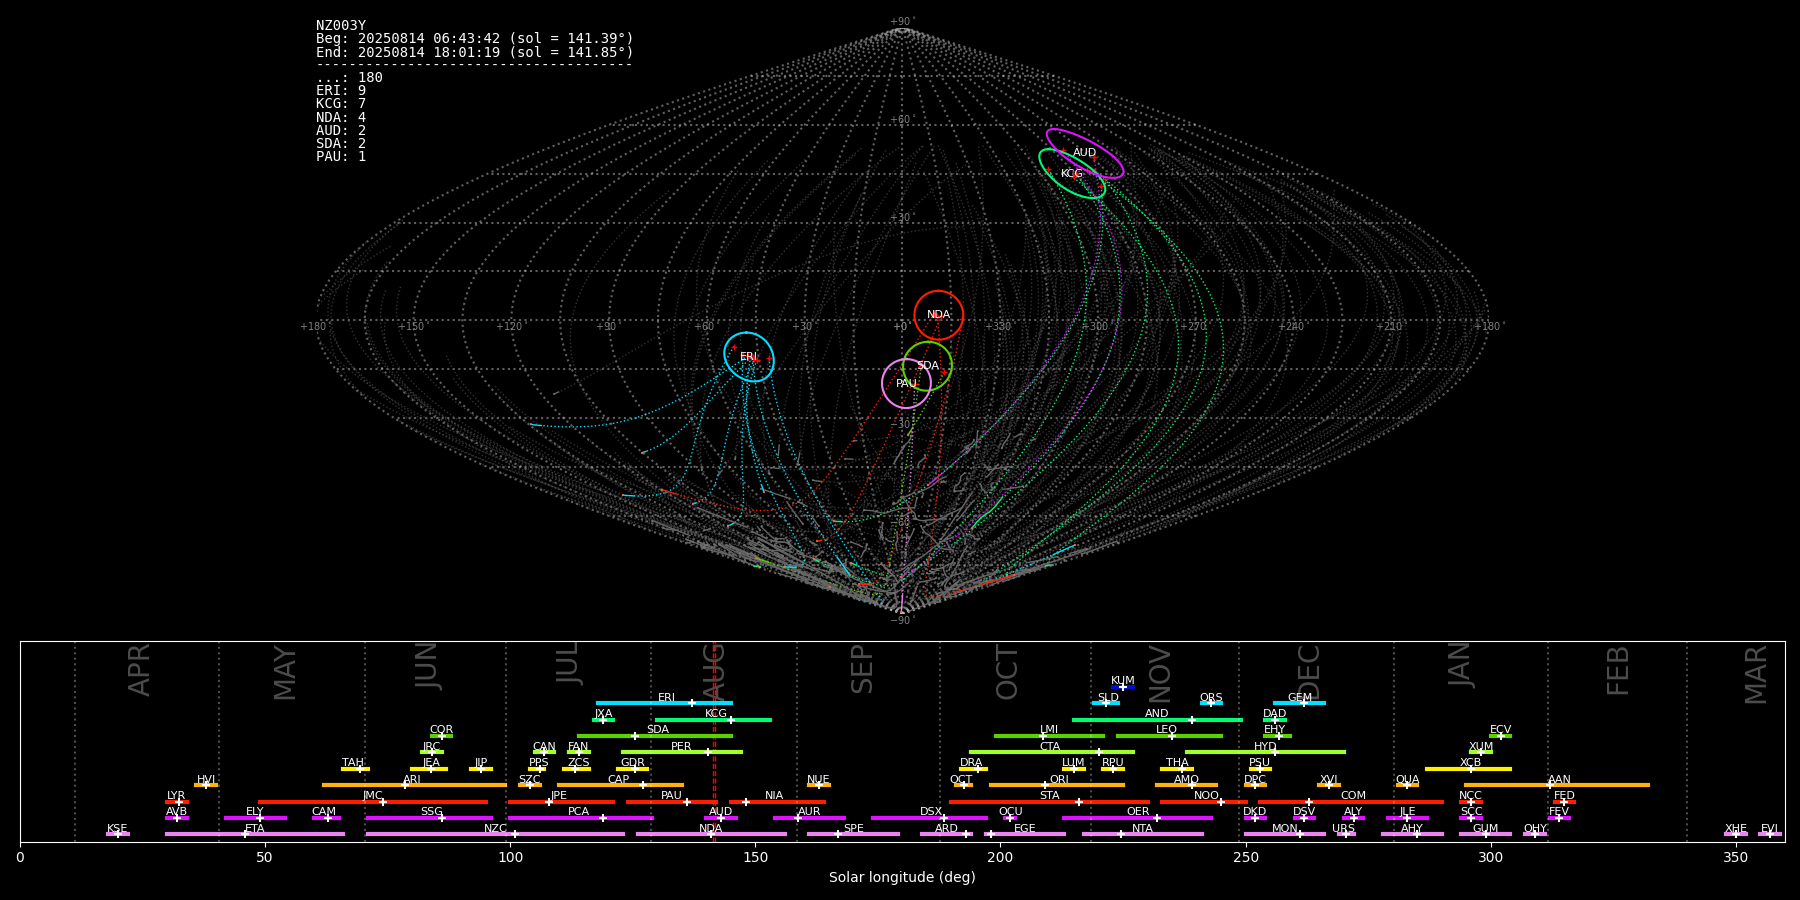
Task: Click the green KCG bar in timeline
Action: click(713, 720)
